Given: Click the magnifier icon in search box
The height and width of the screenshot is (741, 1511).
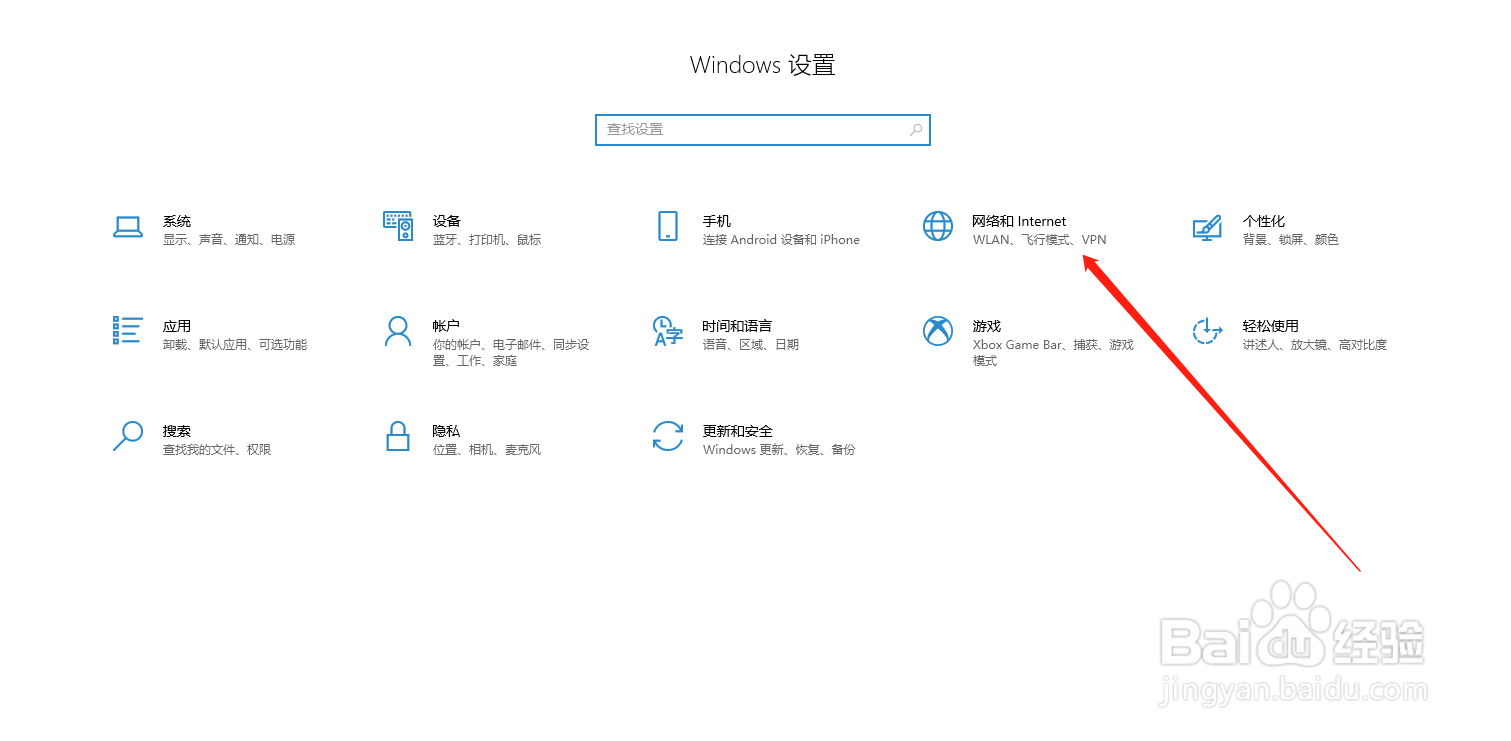Looking at the screenshot, I should 915,130.
